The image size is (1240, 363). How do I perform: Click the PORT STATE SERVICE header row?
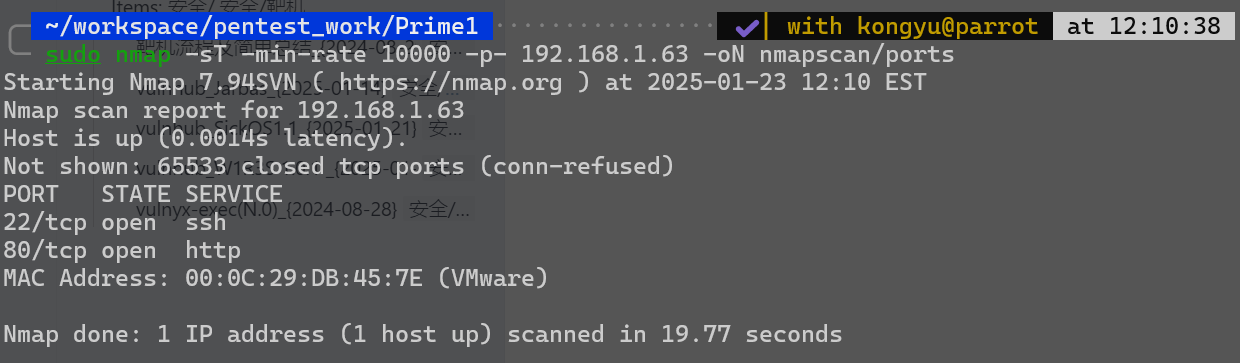(143, 194)
